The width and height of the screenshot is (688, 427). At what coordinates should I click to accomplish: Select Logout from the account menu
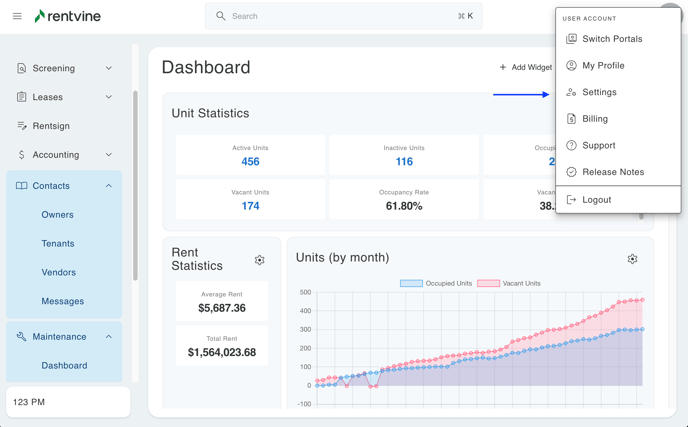click(x=596, y=200)
